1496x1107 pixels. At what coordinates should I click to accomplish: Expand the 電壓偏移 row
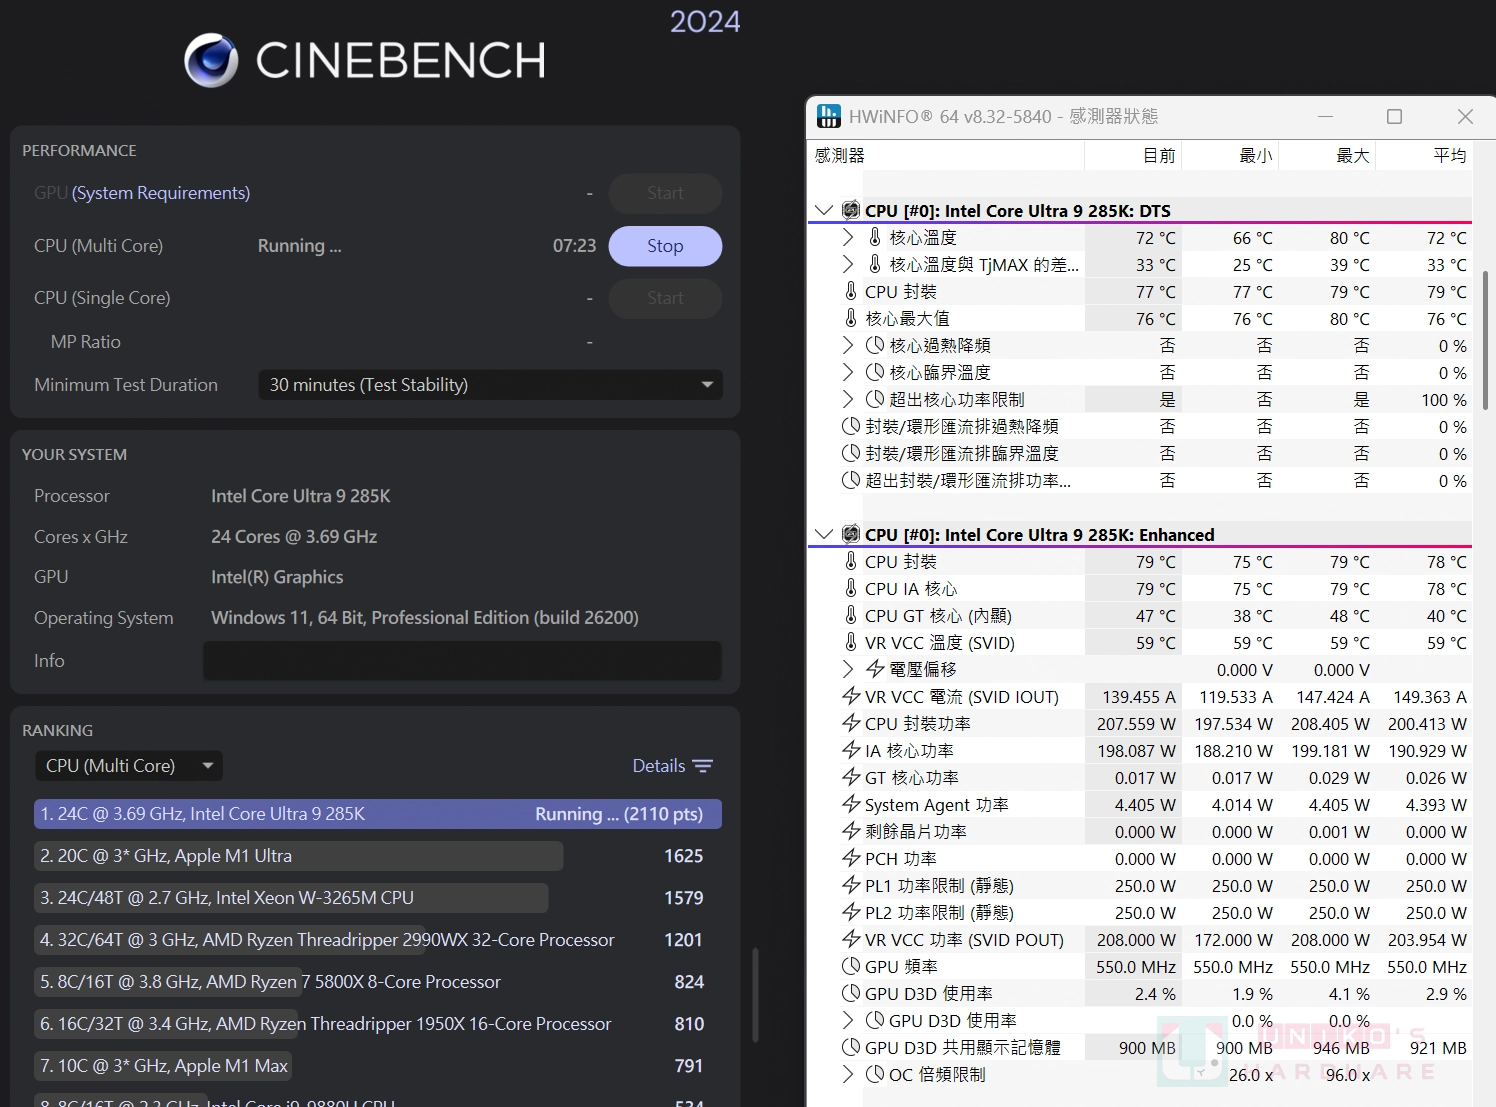(848, 669)
